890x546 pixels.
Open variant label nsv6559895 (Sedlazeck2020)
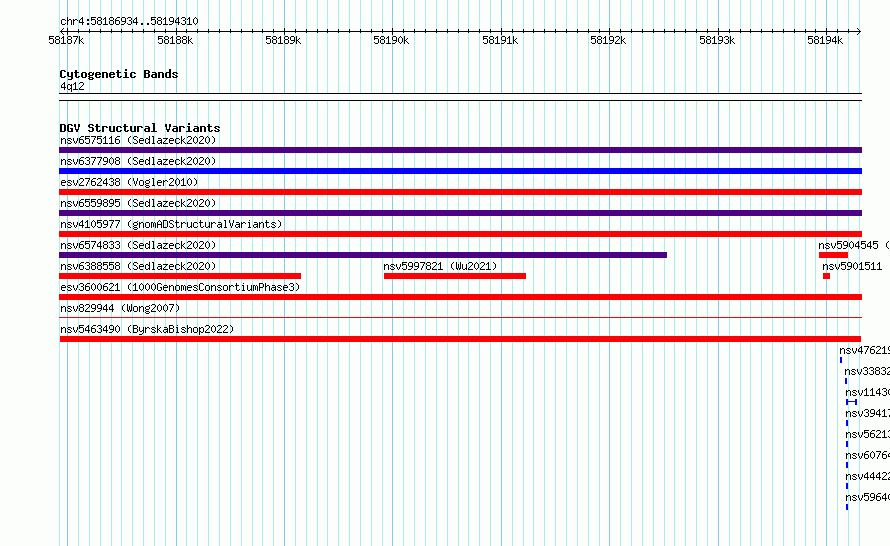(138, 203)
